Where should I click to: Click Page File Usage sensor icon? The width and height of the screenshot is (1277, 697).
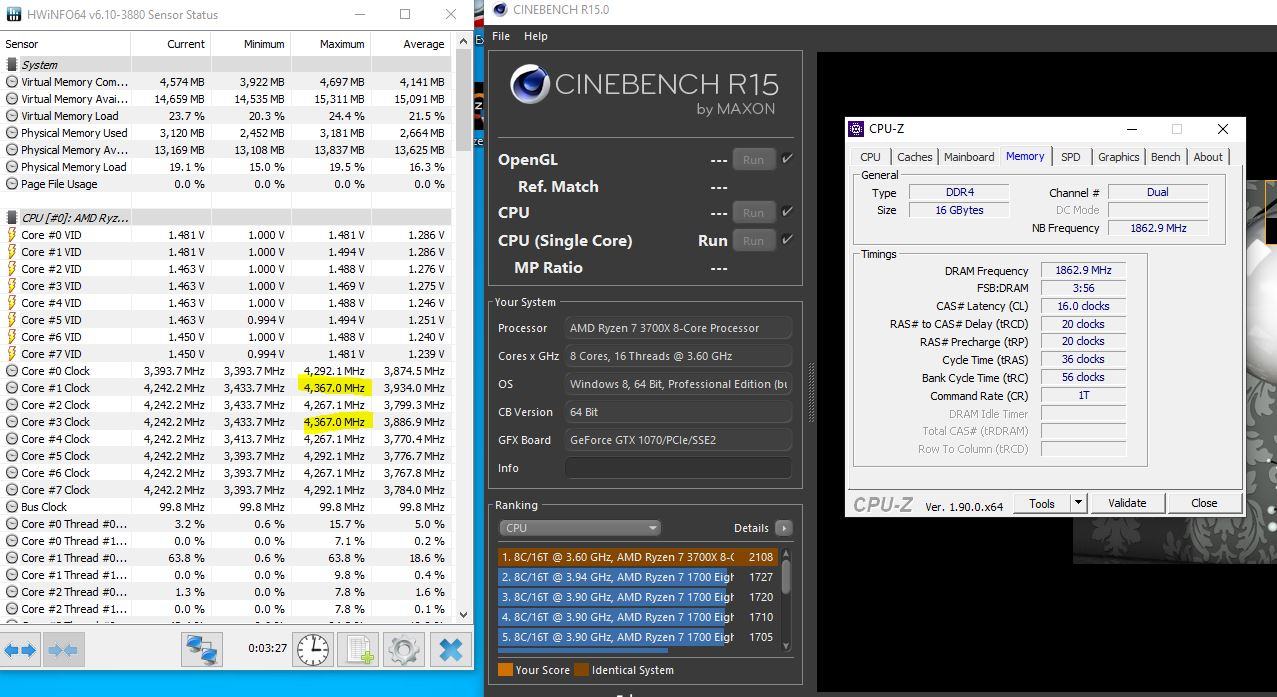click(12, 184)
